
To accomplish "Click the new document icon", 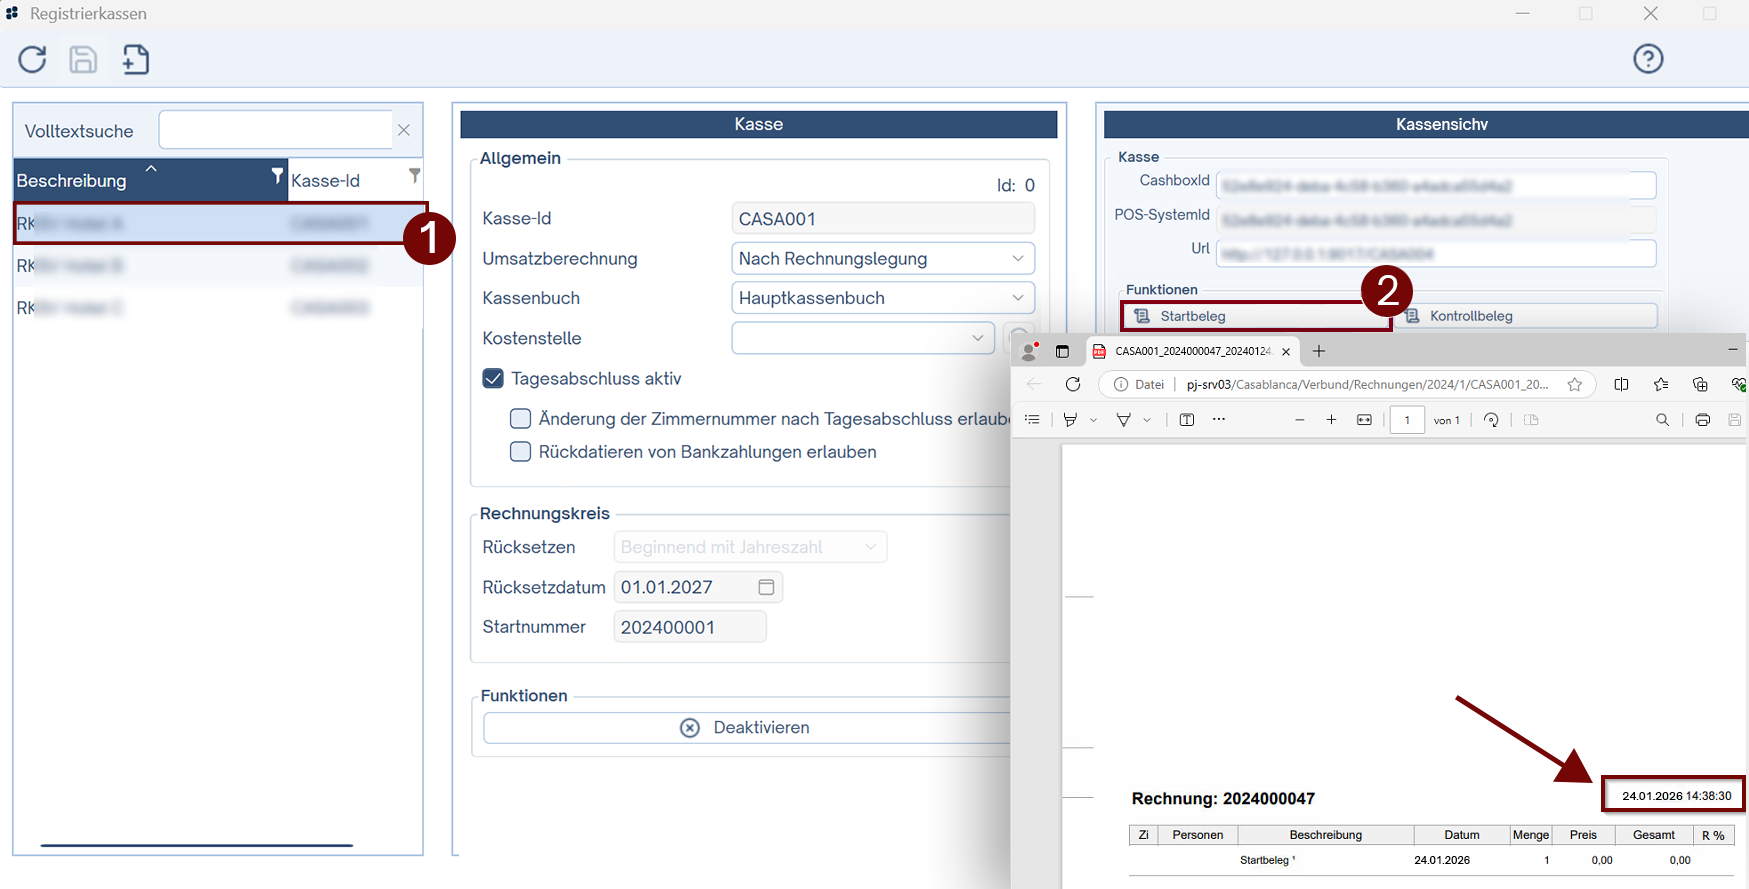I will tap(135, 60).
